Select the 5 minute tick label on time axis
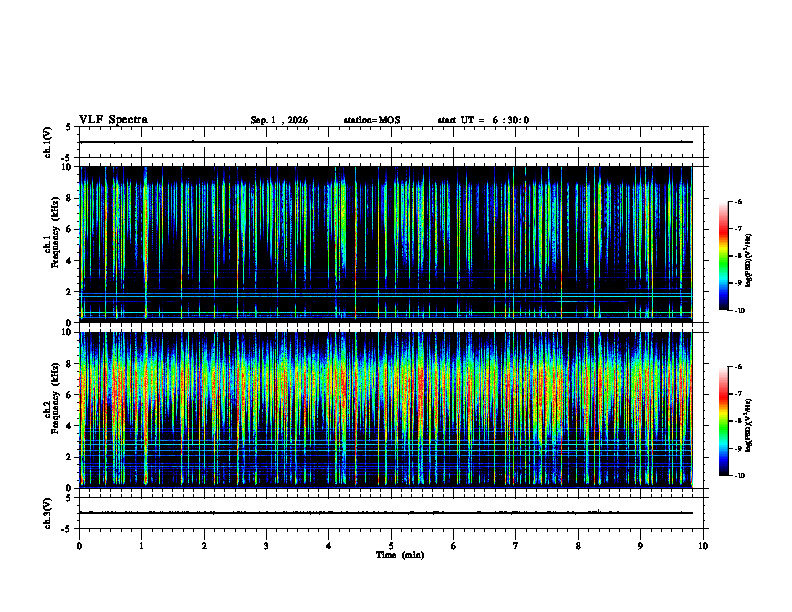This screenshot has width=792, height=612. point(391,546)
